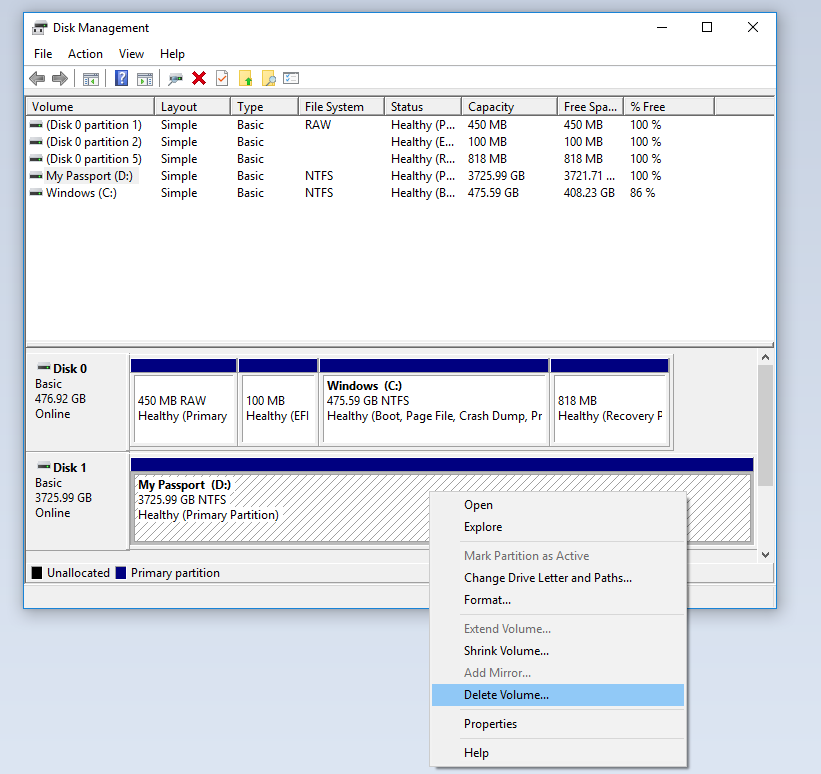Click drive icon beside (Disk 0 partition 5)

click(36, 159)
